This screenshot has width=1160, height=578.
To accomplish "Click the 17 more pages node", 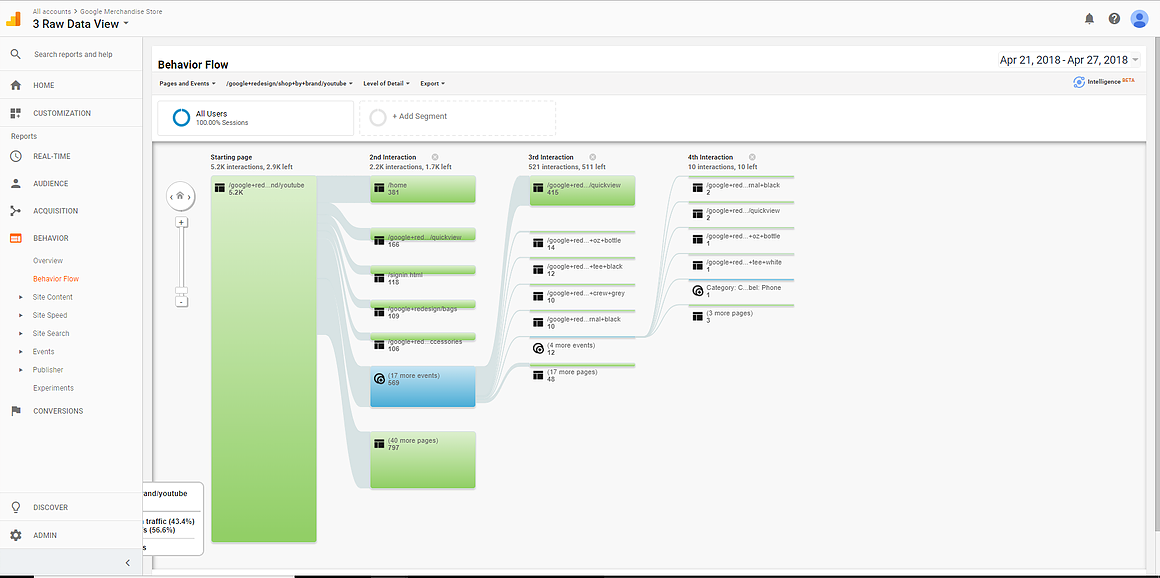I will [x=582, y=373].
